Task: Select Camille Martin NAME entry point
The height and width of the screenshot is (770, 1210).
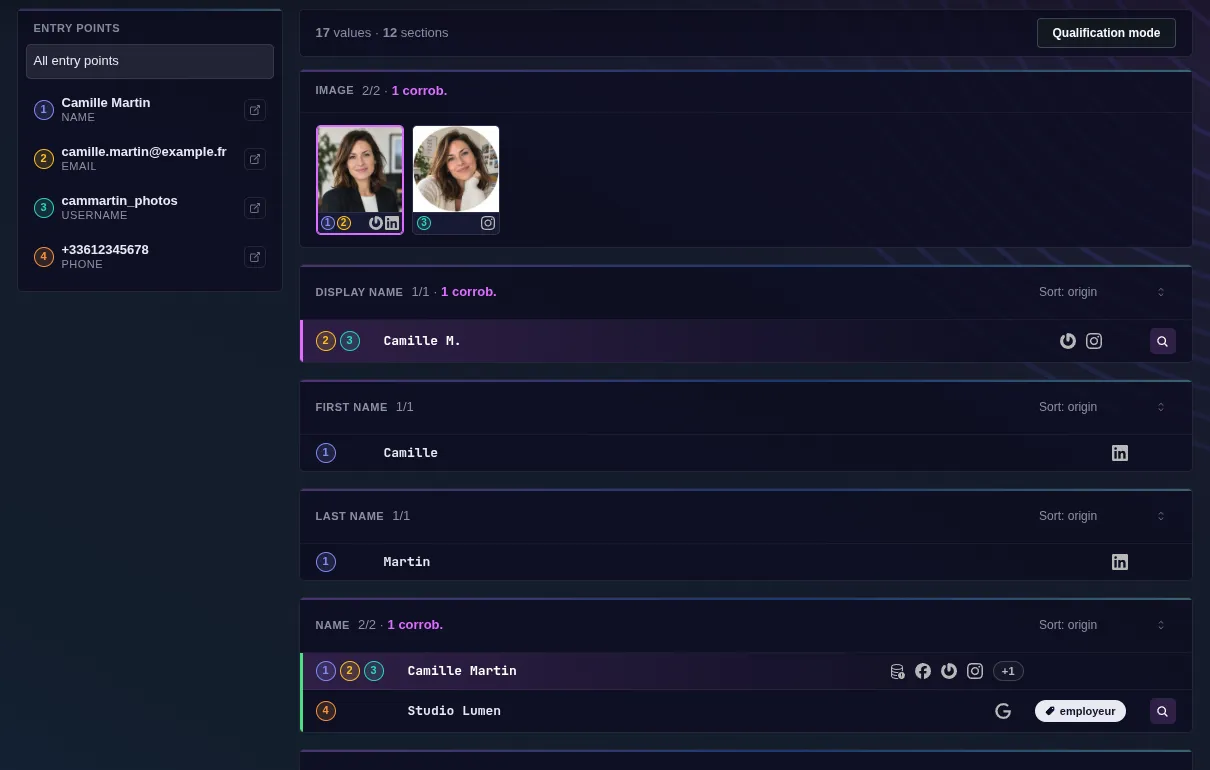Action: coord(150,110)
